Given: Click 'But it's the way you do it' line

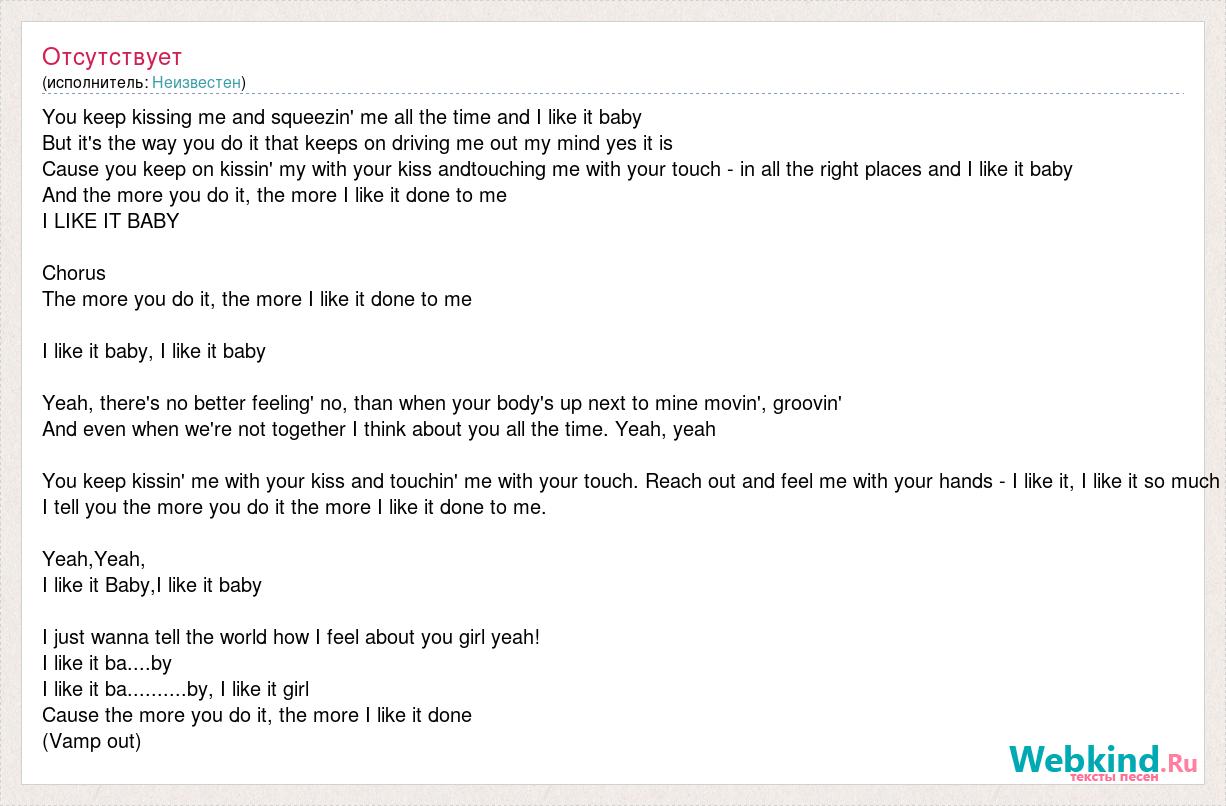Looking at the screenshot, I should tap(358, 143).
